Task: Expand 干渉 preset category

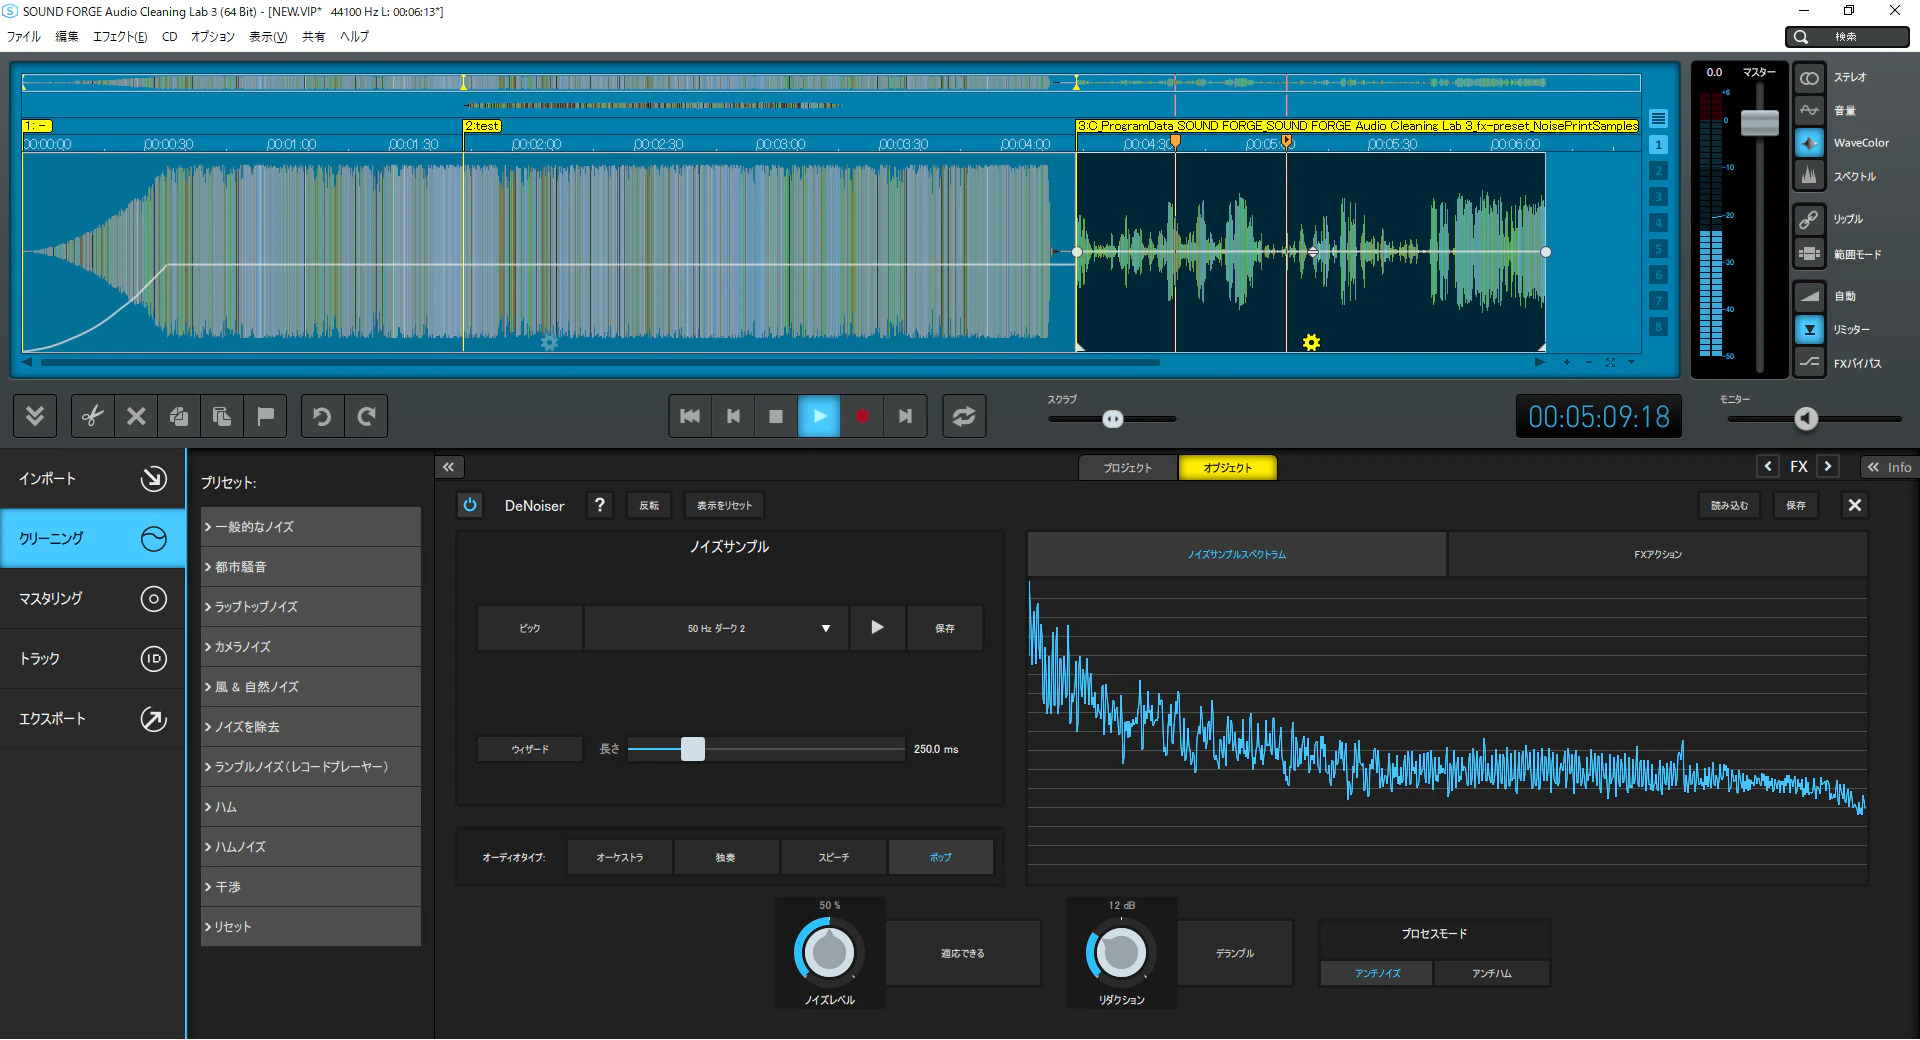Action: [311, 887]
